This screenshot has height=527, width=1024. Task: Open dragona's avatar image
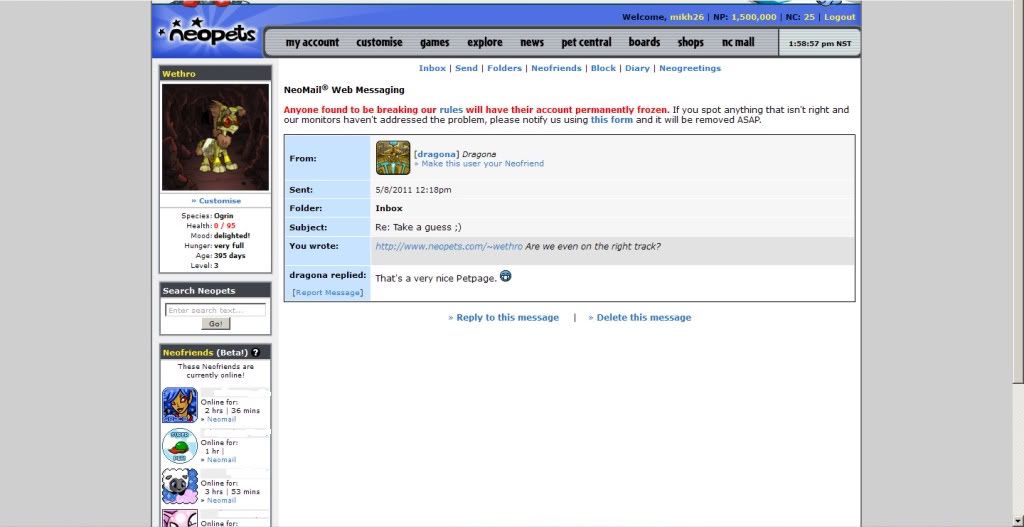pos(393,157)
